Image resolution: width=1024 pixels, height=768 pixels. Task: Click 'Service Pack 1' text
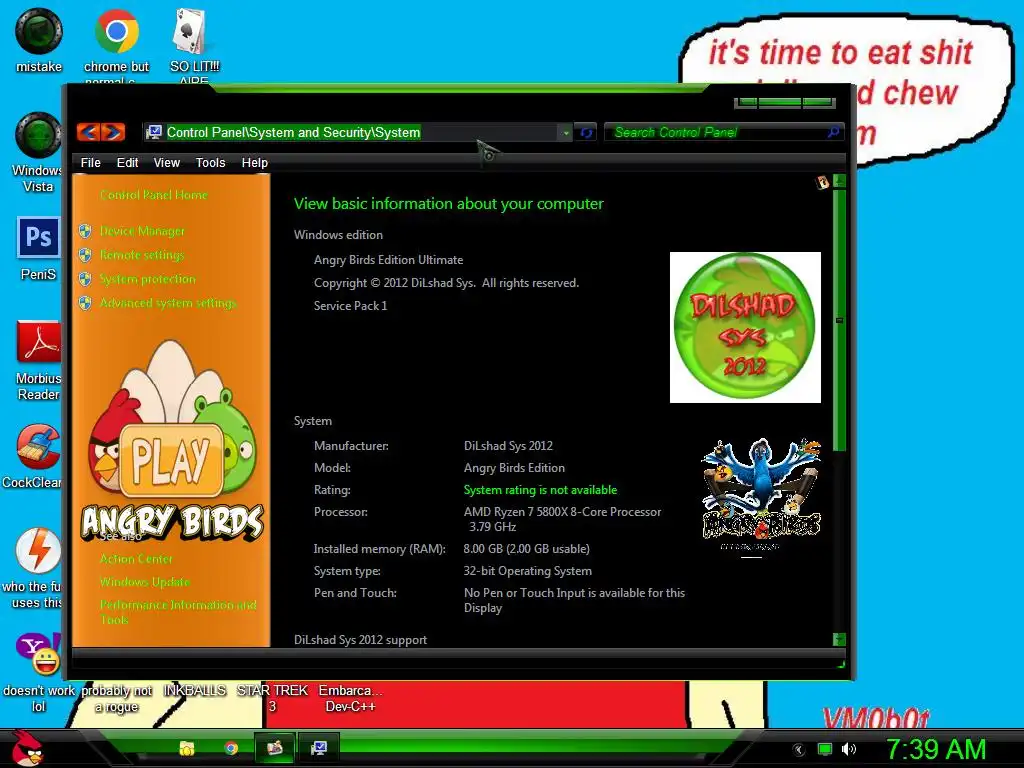350,306
